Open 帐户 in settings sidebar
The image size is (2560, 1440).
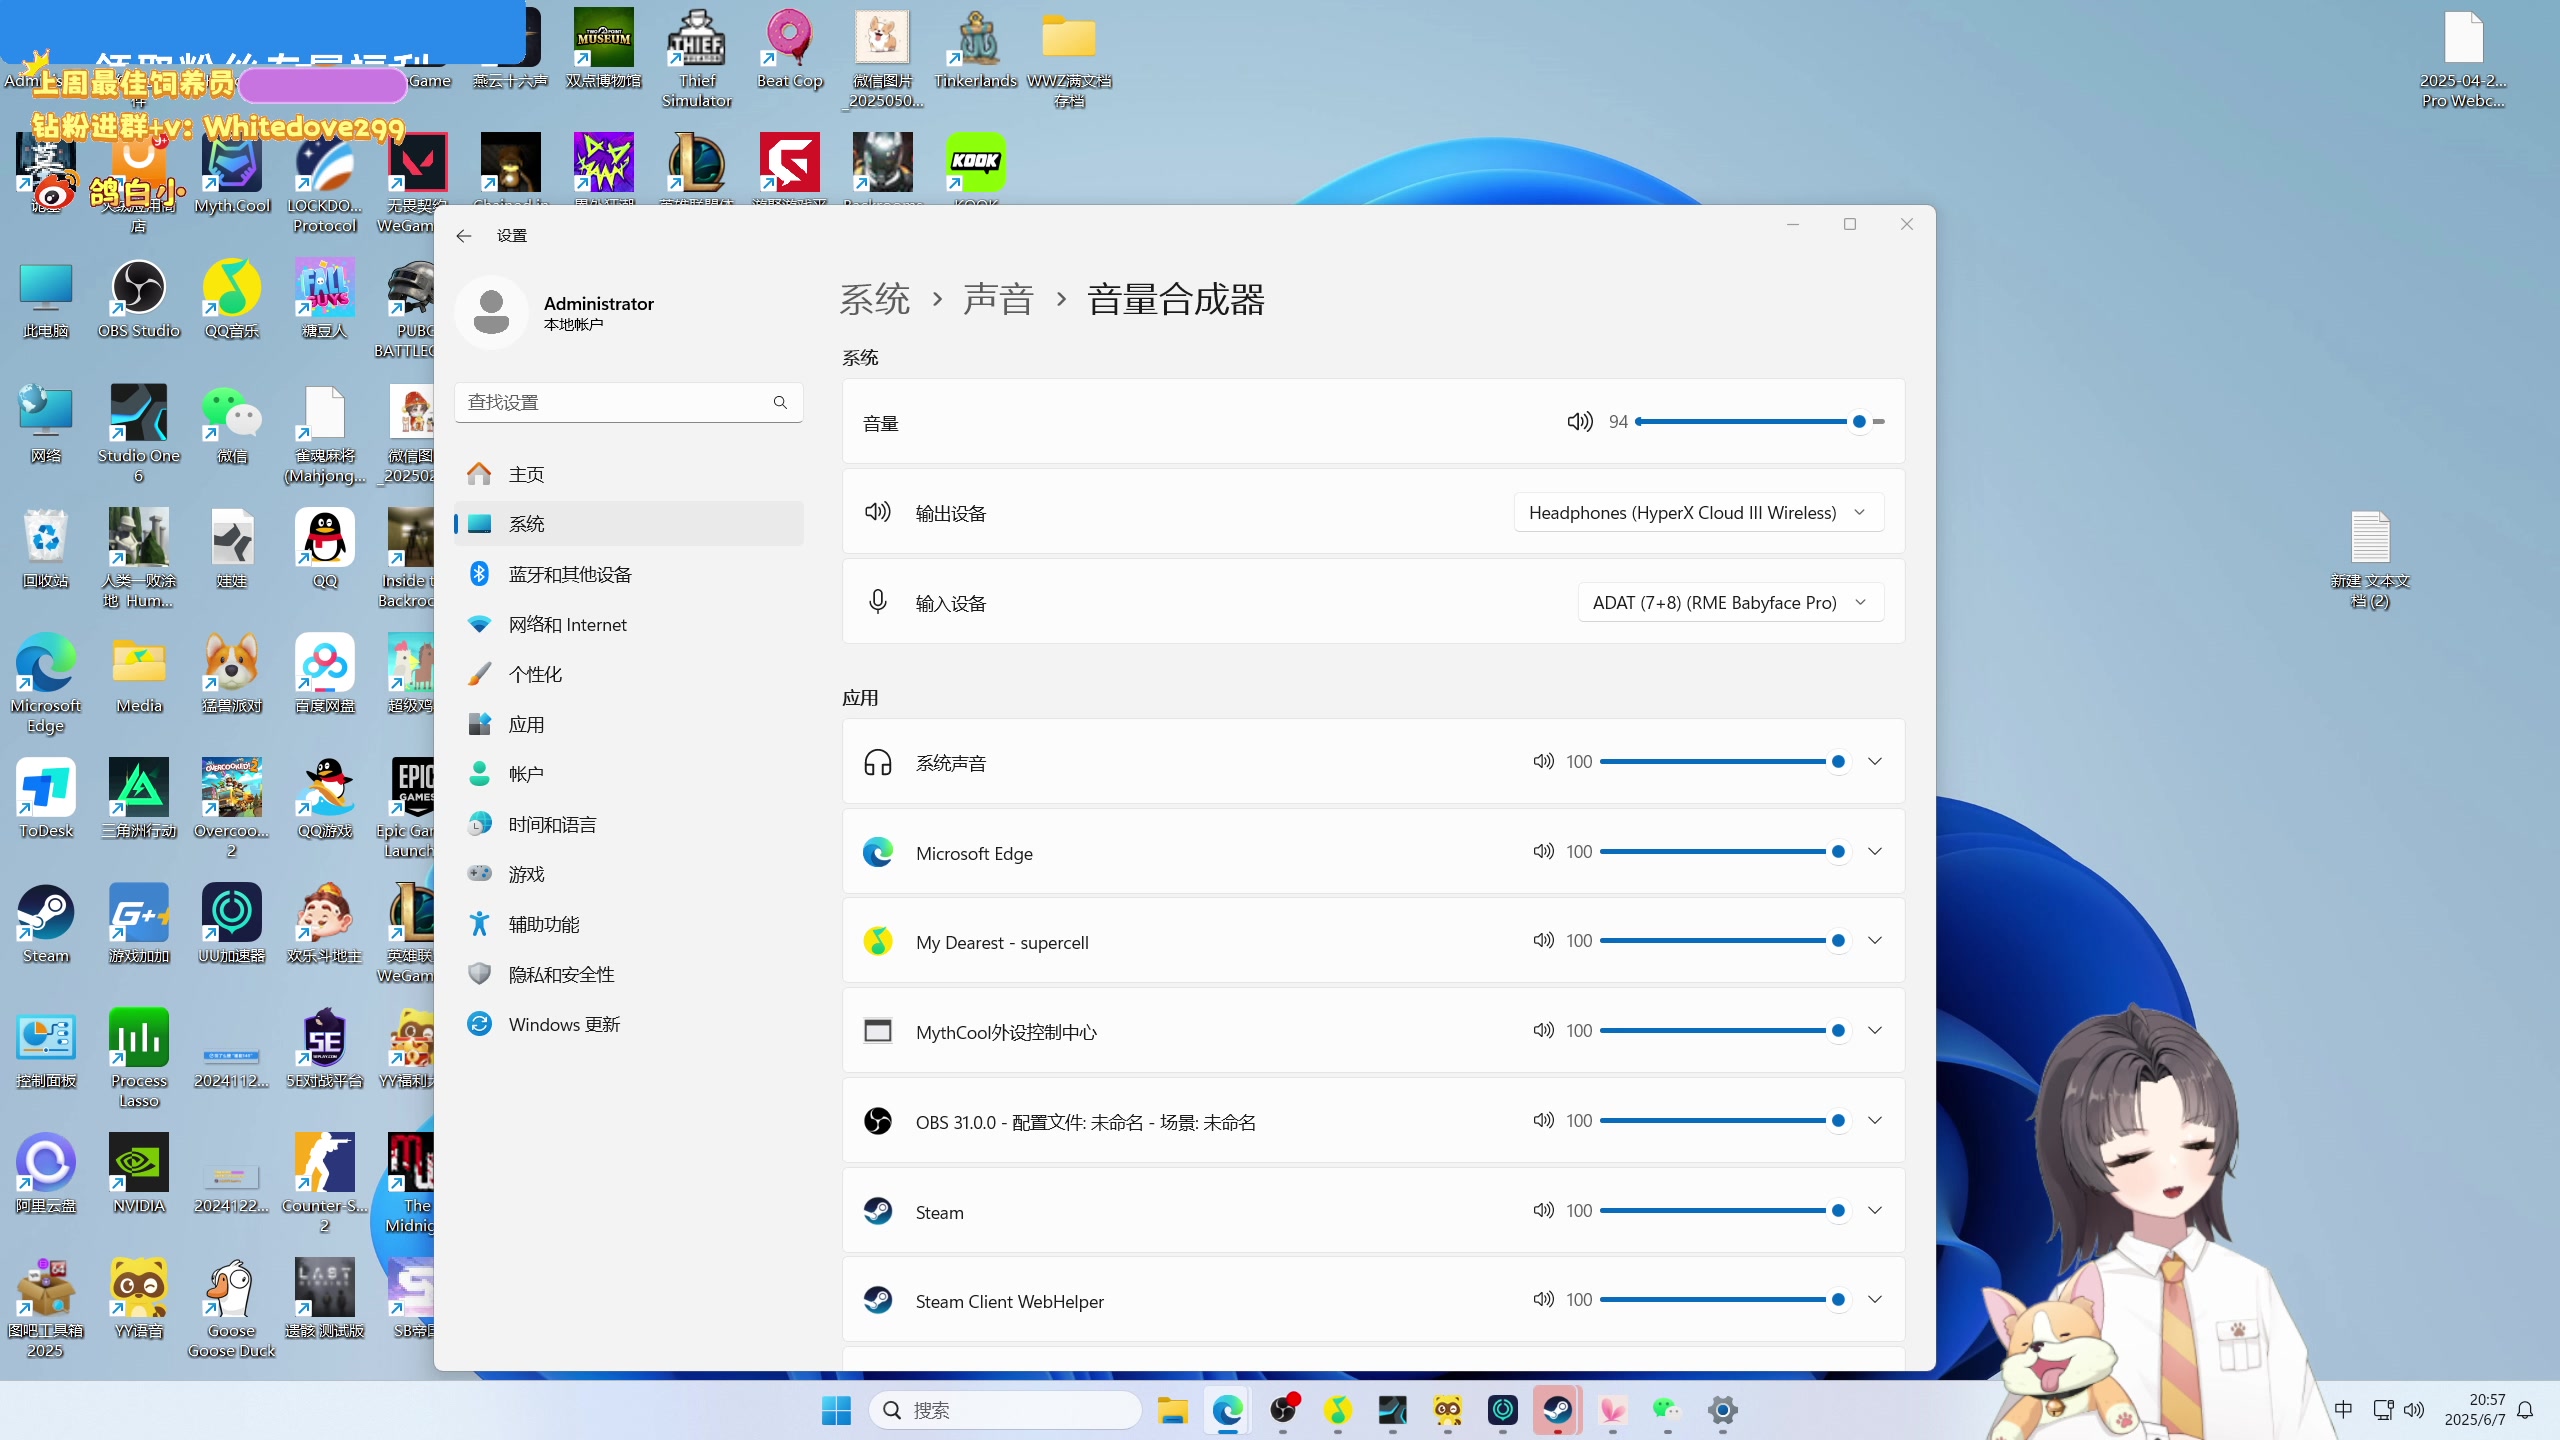coord(628,774)
